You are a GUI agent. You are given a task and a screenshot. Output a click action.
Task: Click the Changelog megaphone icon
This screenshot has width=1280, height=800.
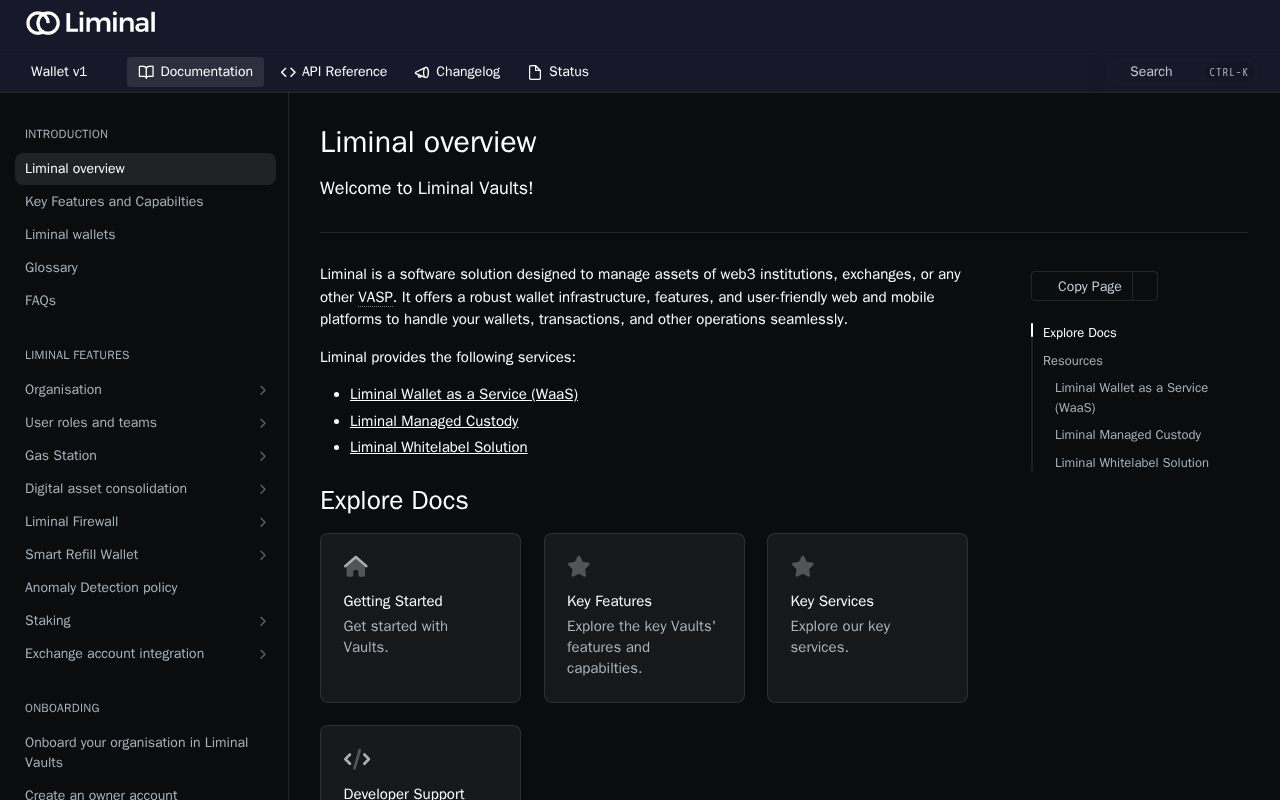pyautogui.click(x=422, y=72)
